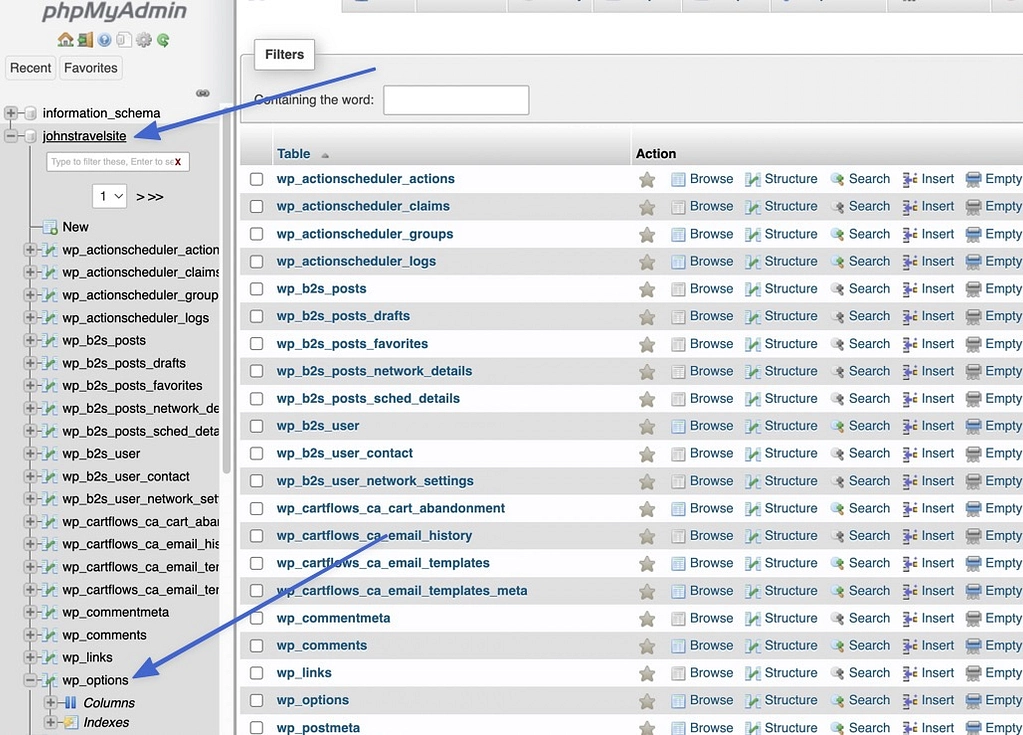This screenshot has height=735, width=1023.
Task: Star wp_actionscheduler_actions as a favorite
Action: pos(647,179)
